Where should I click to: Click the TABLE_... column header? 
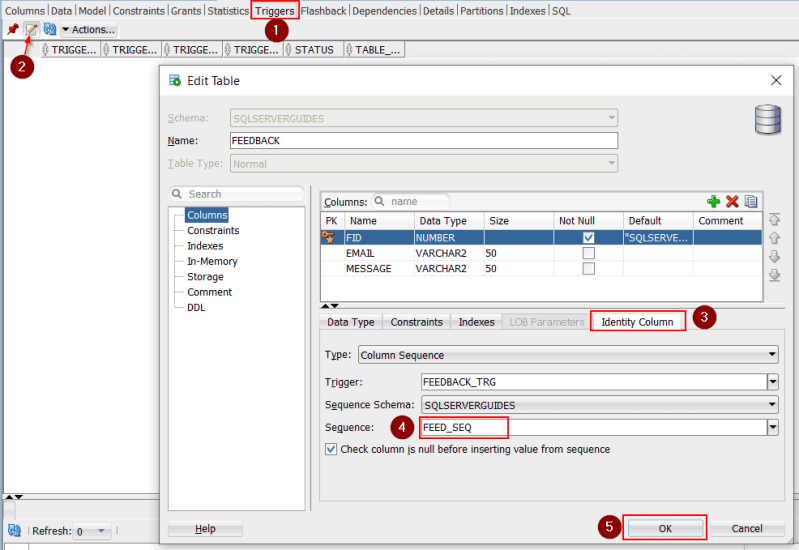pos(374,50)
